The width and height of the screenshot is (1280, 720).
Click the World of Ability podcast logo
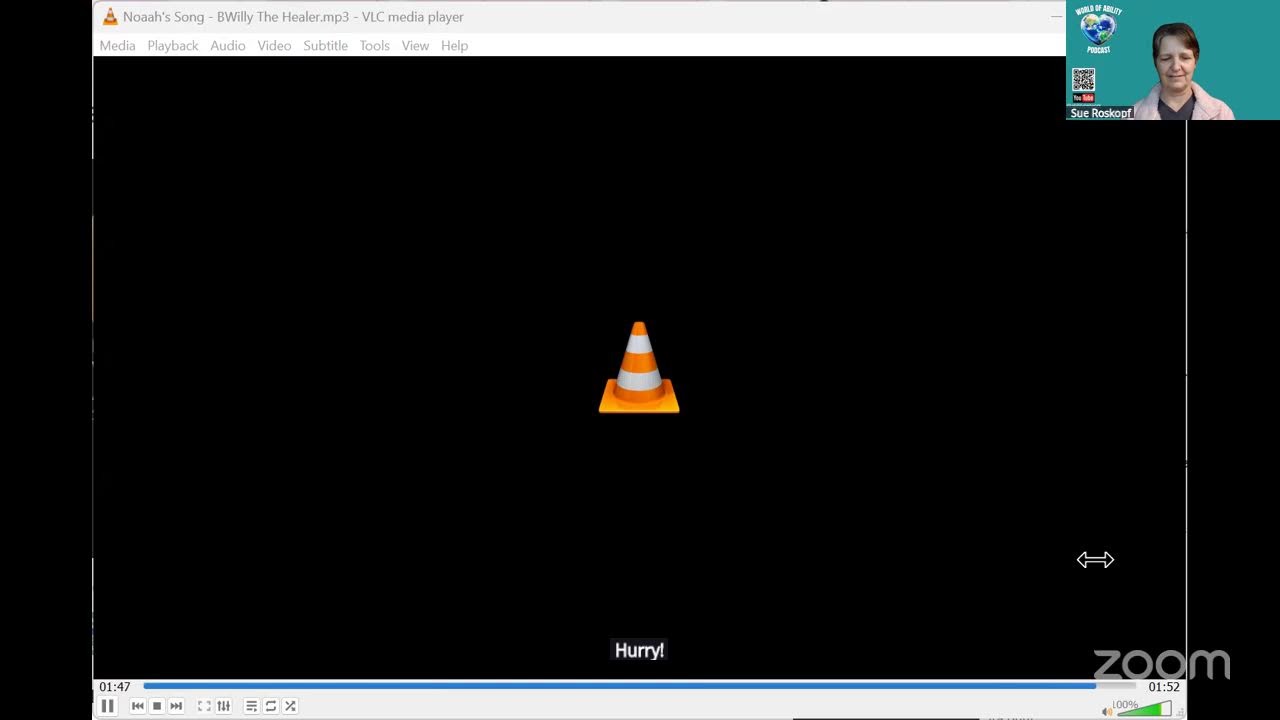tap(1098, 28)
